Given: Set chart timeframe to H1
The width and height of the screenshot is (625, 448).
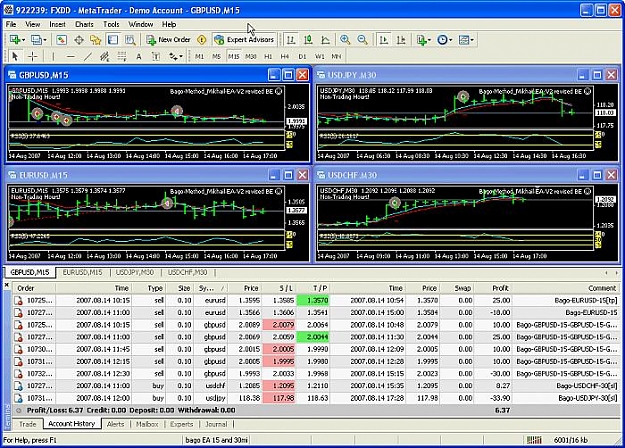Looking at the screenshot, I should 268,56.
